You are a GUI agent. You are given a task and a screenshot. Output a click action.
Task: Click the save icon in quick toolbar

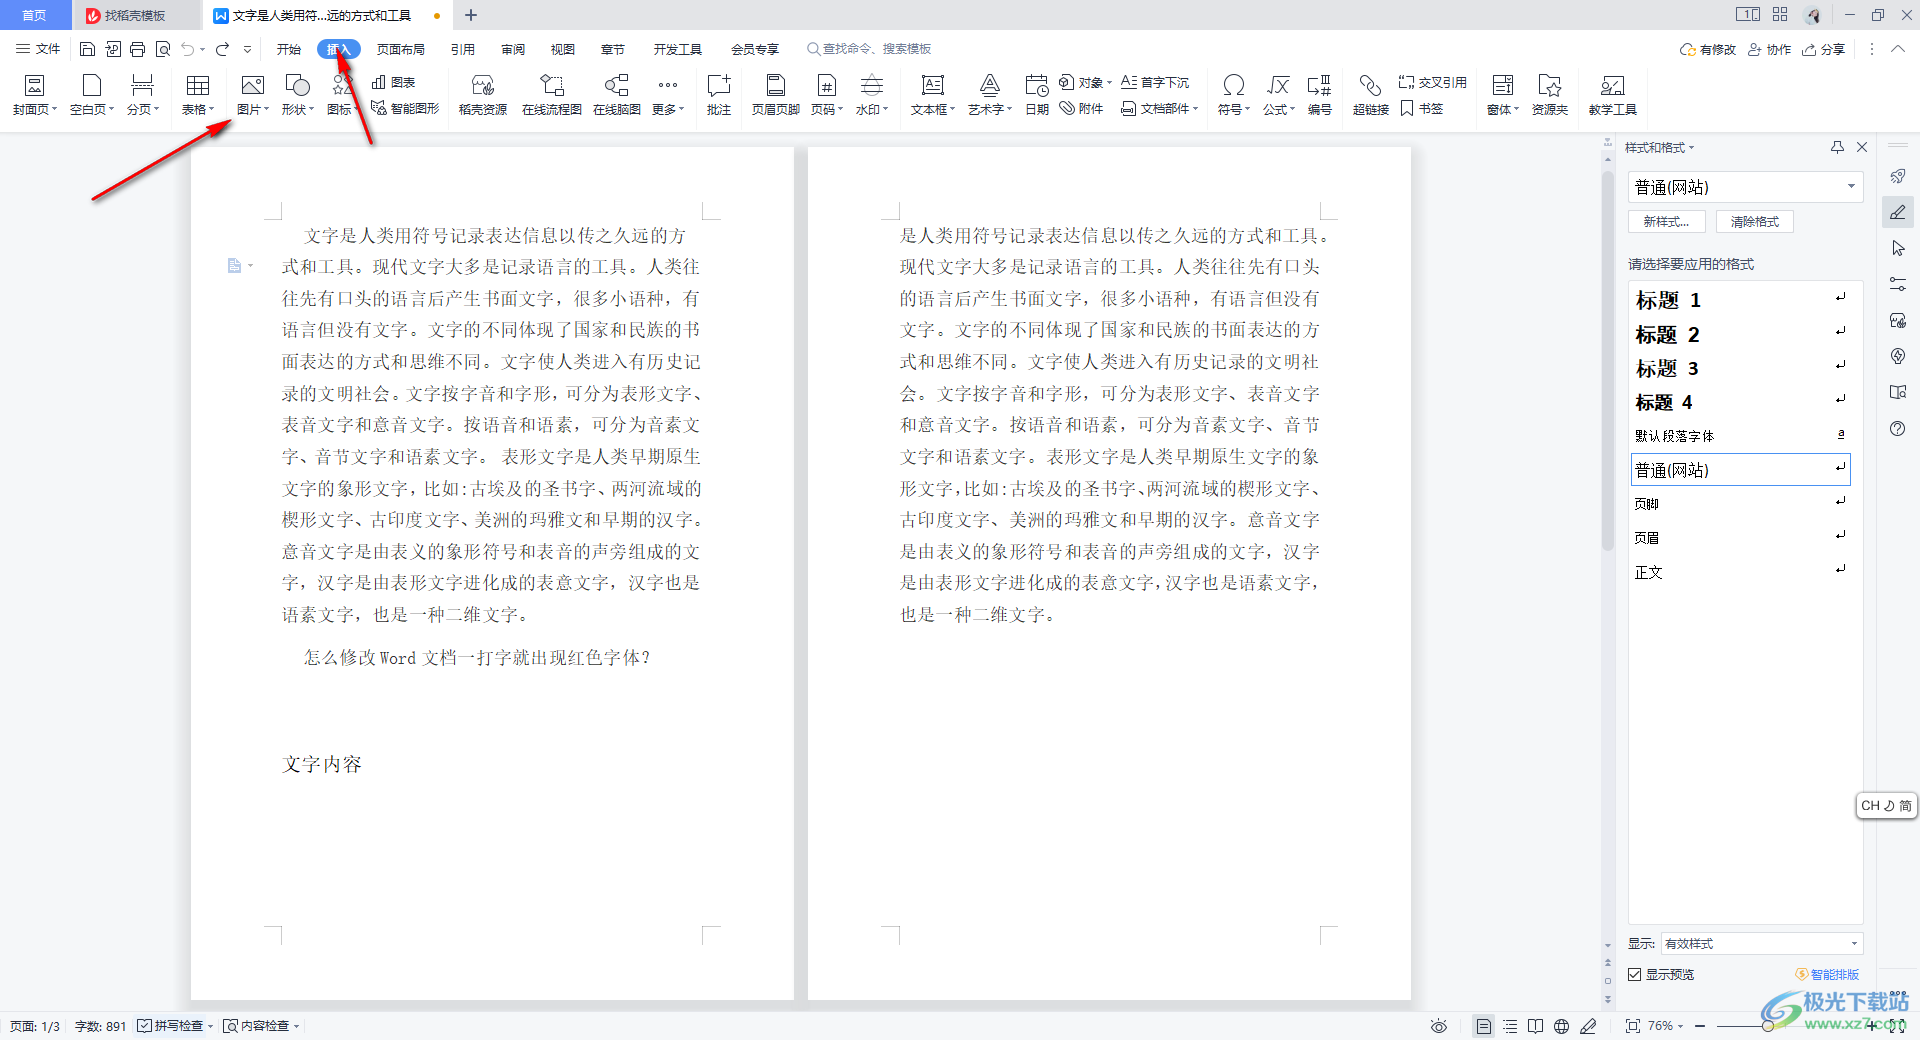[88, 49]
